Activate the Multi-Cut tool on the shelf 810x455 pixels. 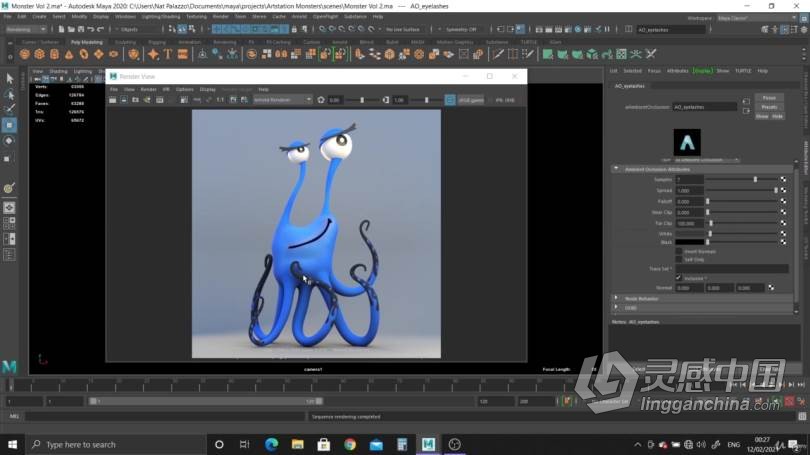point(498,54)
